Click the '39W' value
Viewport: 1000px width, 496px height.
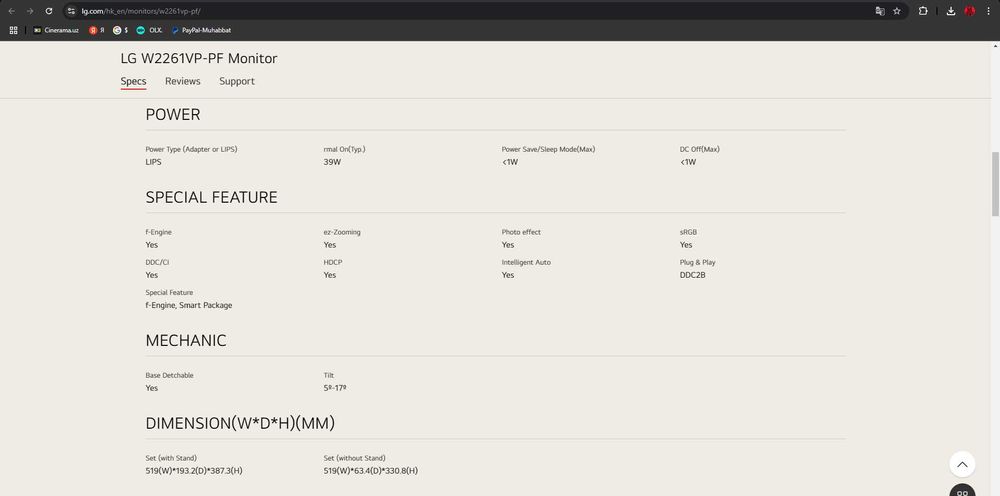[x=332, y=162]
